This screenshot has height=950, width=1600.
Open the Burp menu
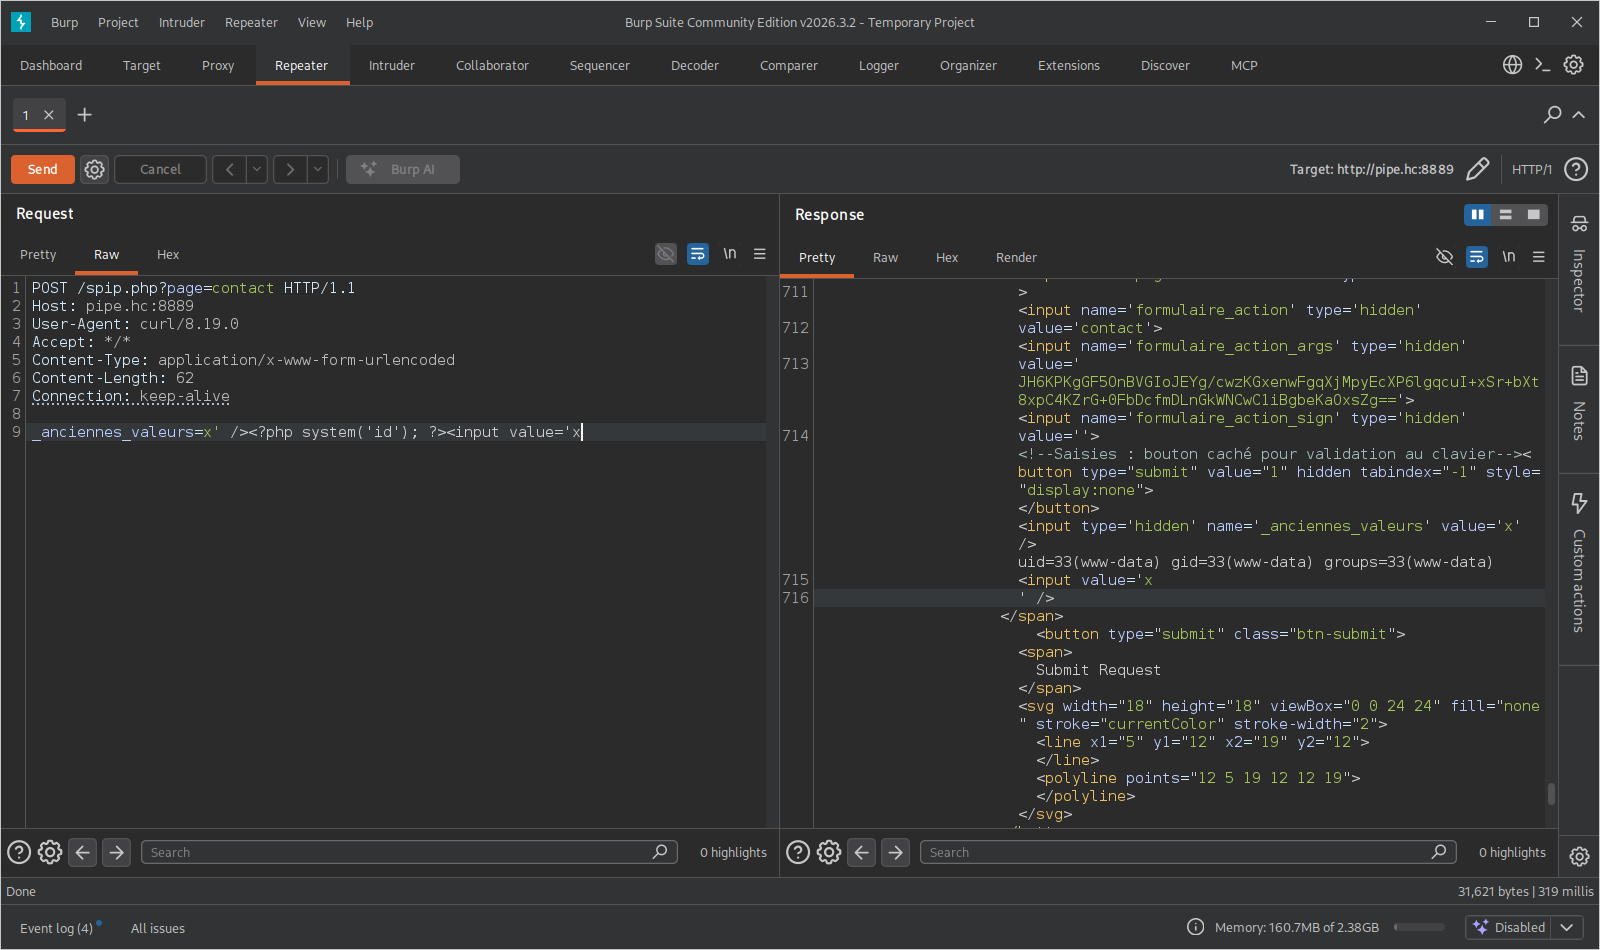tap(65, 22)
